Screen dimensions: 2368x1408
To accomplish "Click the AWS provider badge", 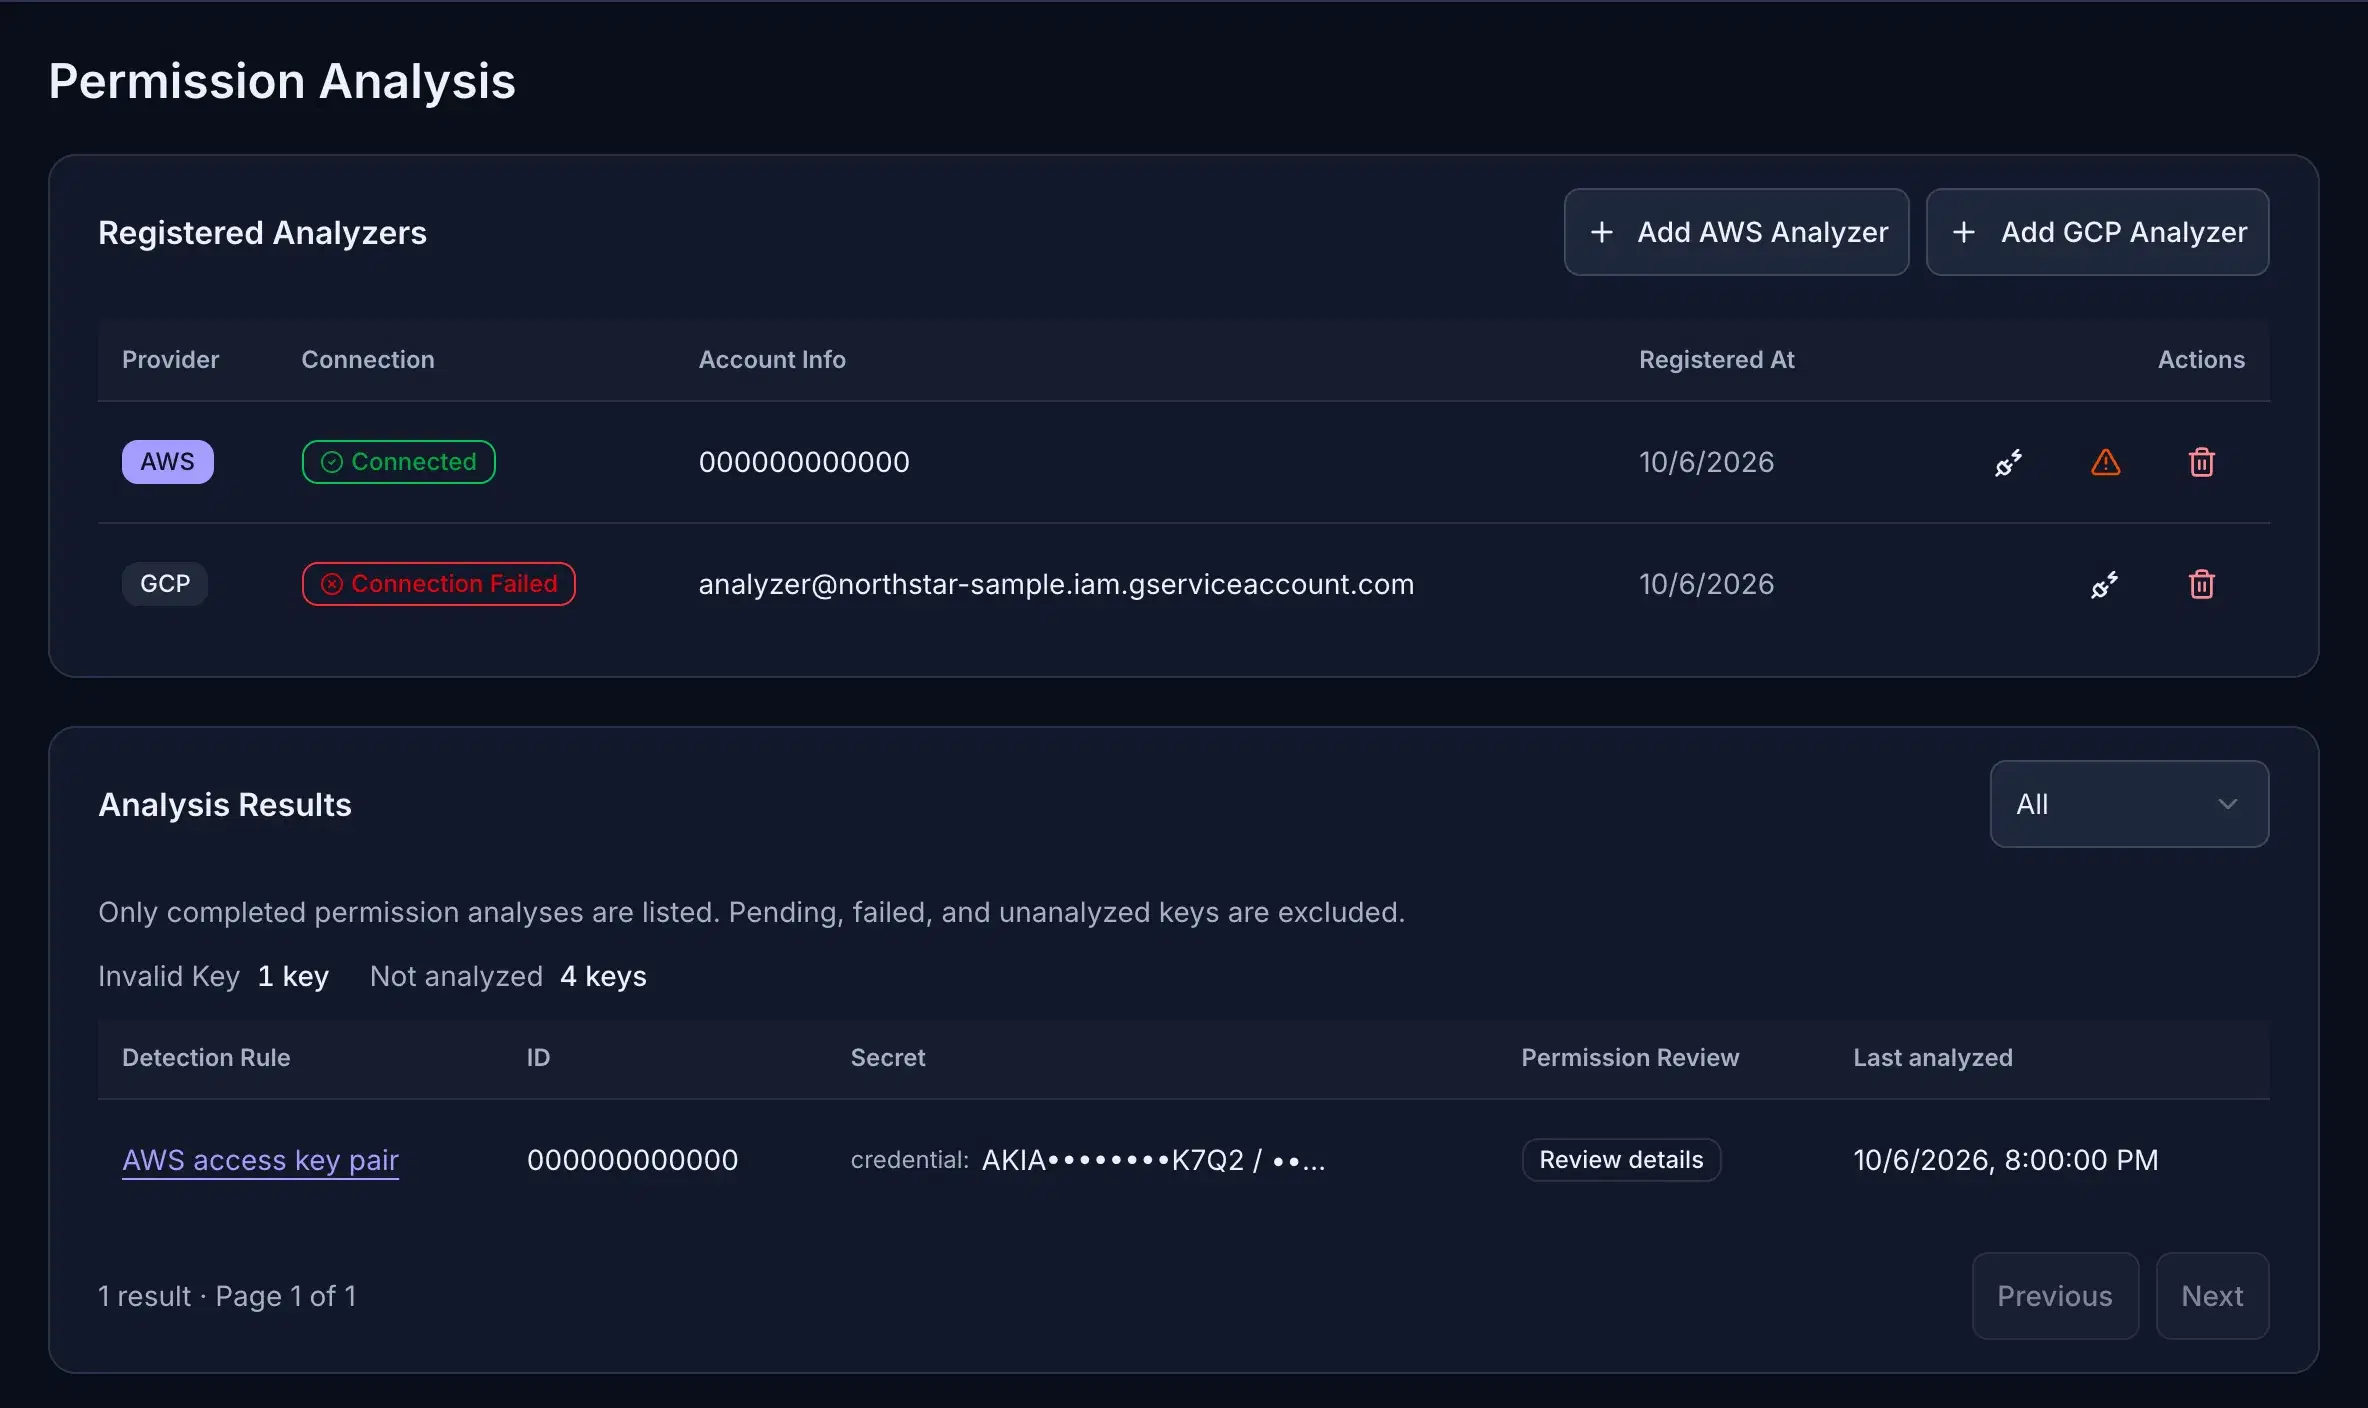I will pyautogui.click(x=167, y=462).
